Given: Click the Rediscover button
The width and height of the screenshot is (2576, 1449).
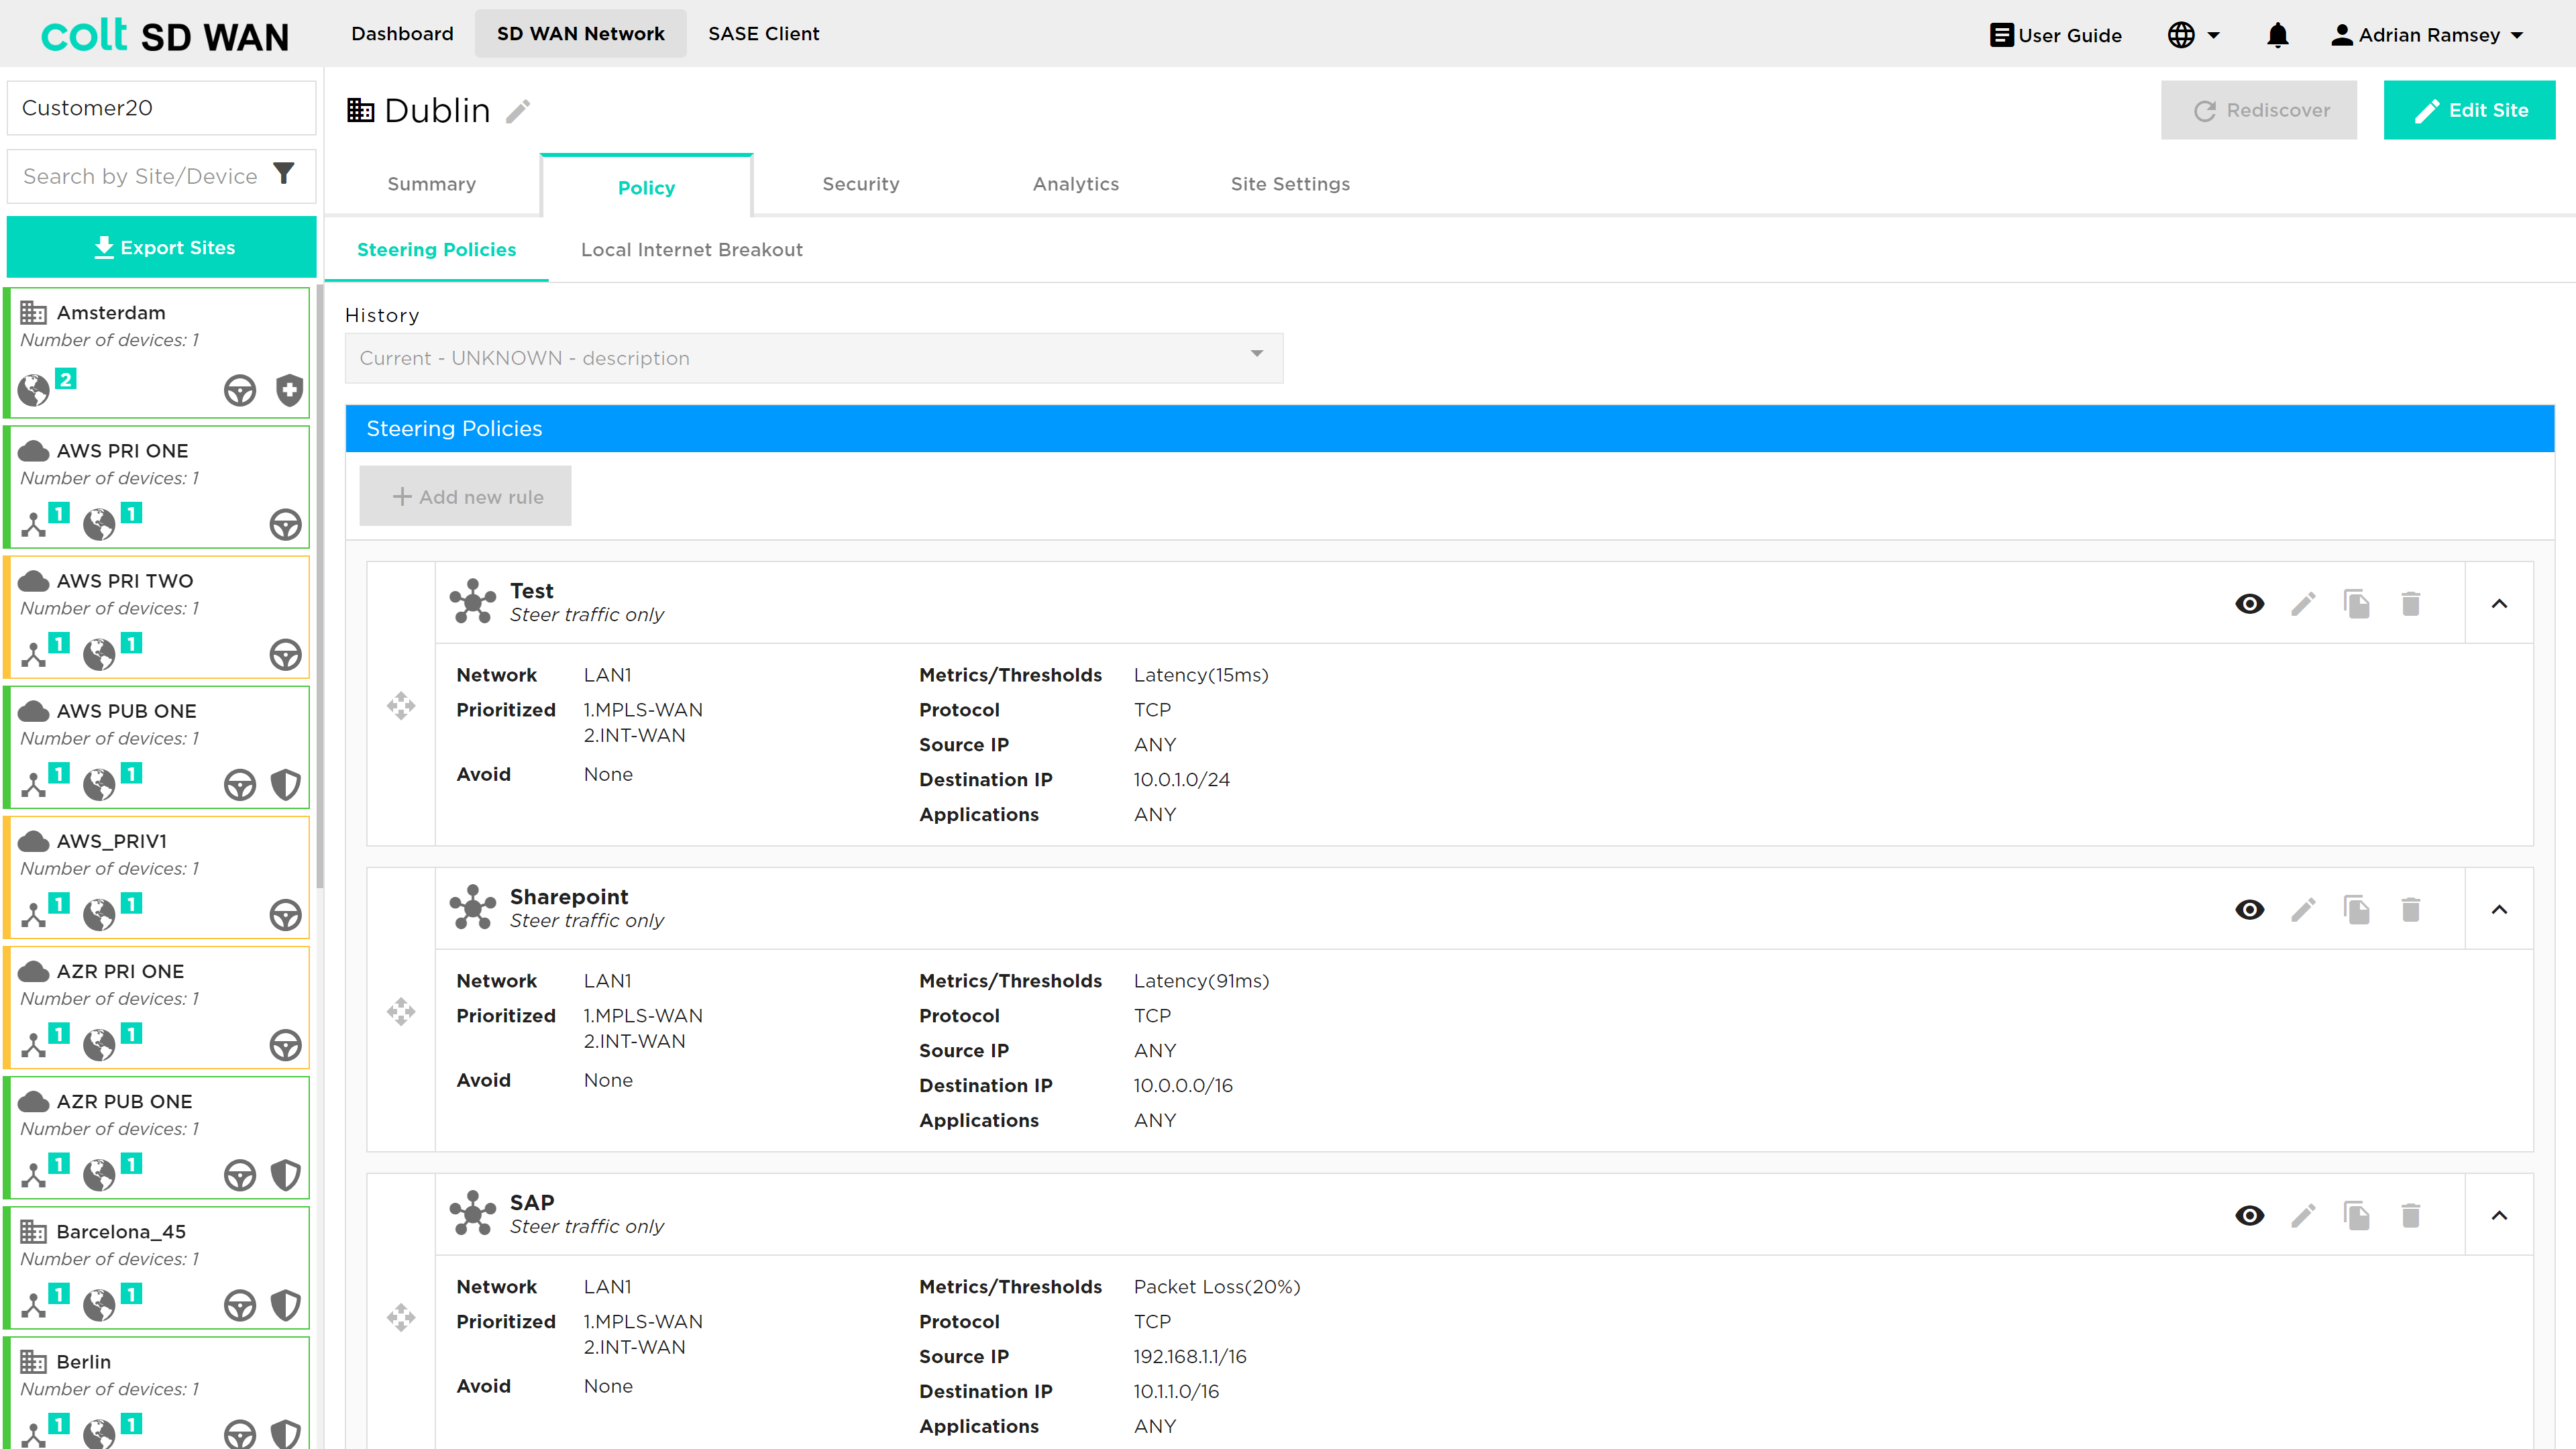Looking at the screenshot, I should (2259, 110).
